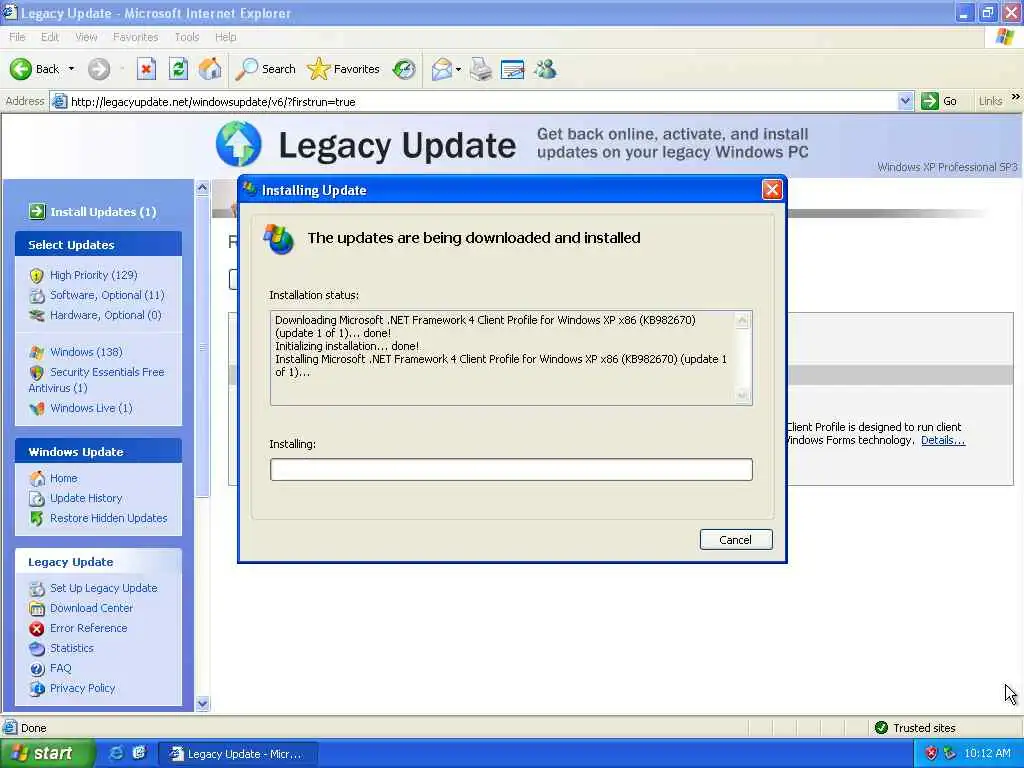The width and height of the screenshot is (1024, 768).
Task: Click the Stop loading icon
Action: (x=146, y=69)
